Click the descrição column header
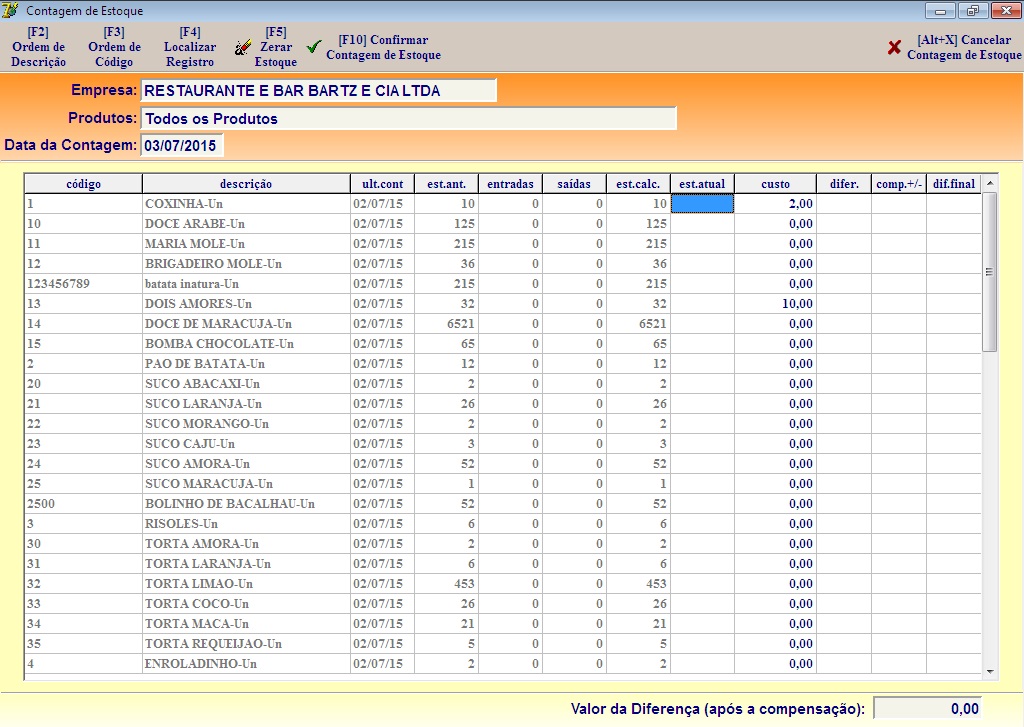The image size is (1024, 727). 246,184
